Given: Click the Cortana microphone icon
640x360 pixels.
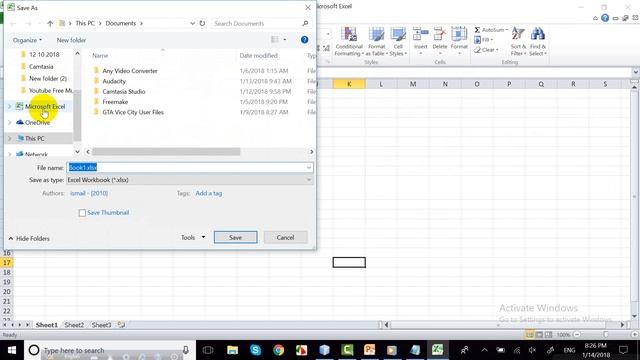Looking at the screenshot, I should point(186,350).
